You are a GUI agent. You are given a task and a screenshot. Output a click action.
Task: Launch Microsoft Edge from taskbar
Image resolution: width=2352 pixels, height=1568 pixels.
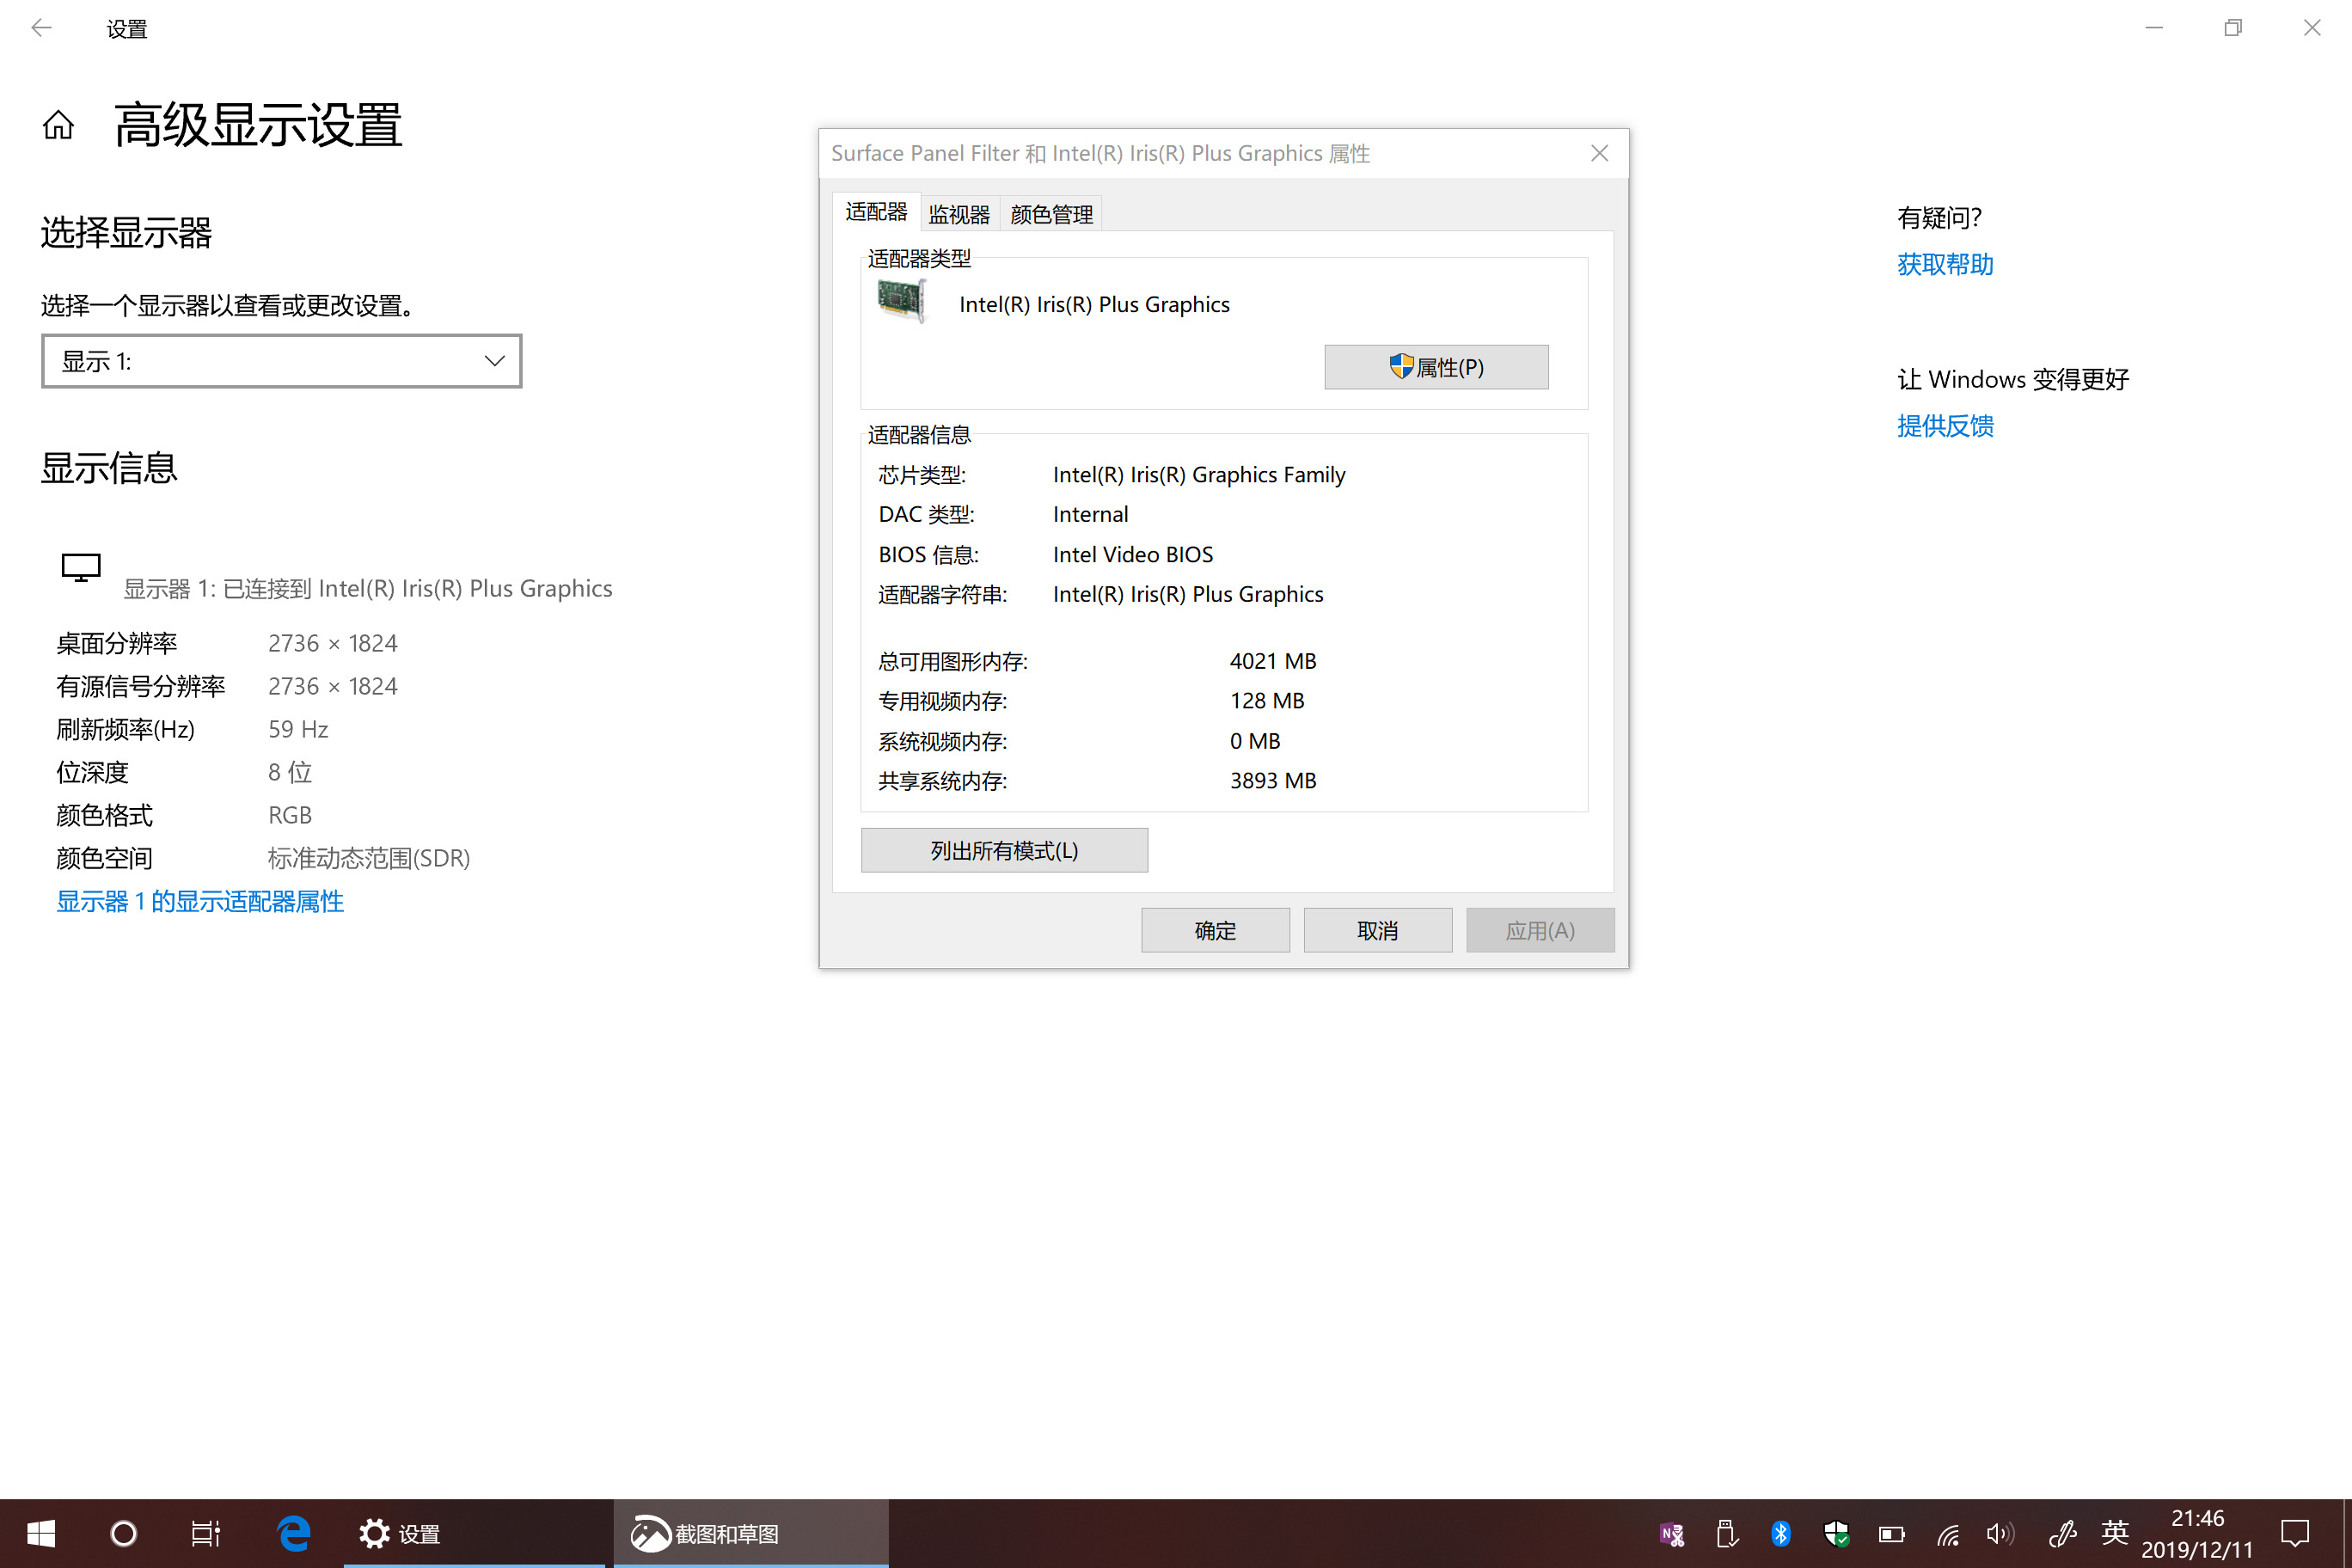293,1533
